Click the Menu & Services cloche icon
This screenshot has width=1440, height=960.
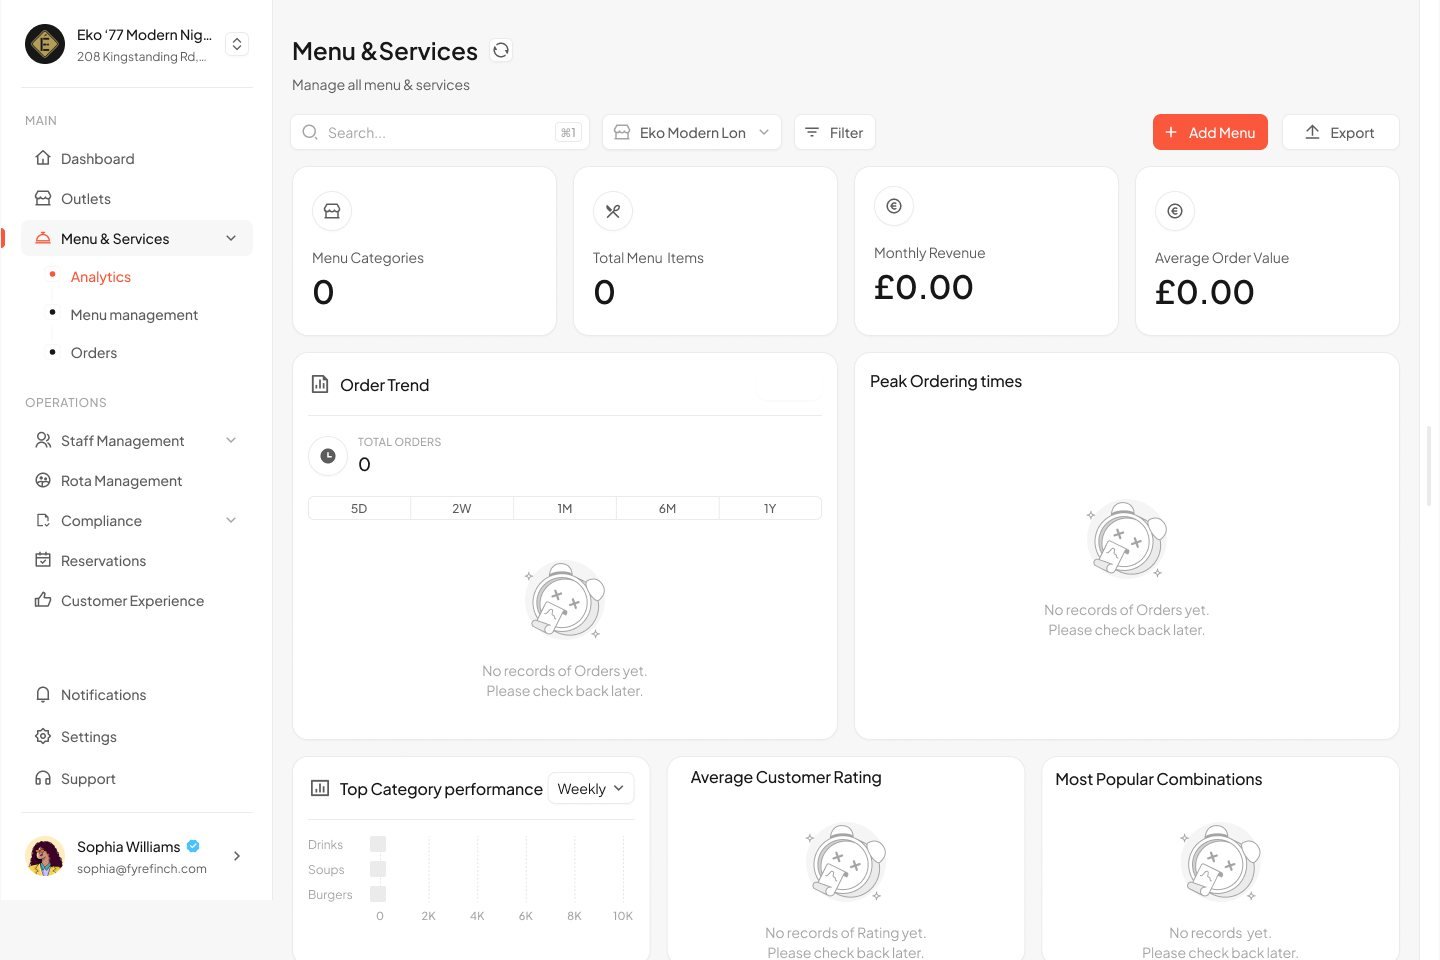[43, 238]
